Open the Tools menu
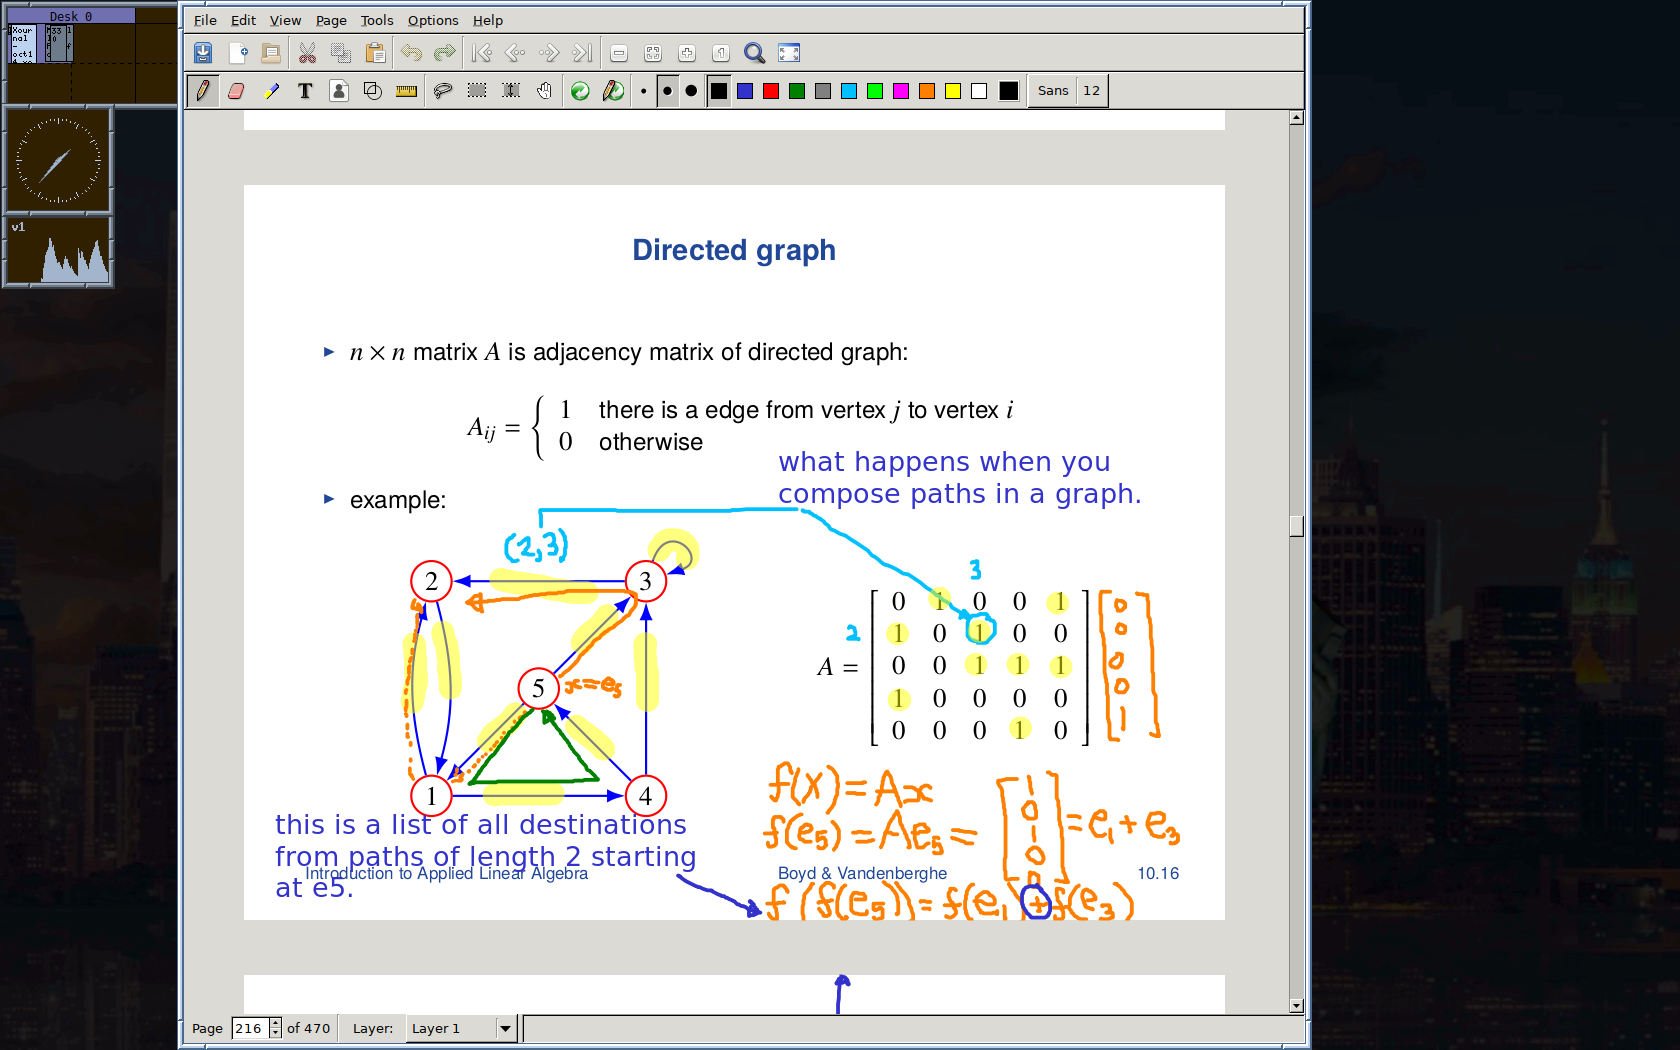 coord(376,20)
